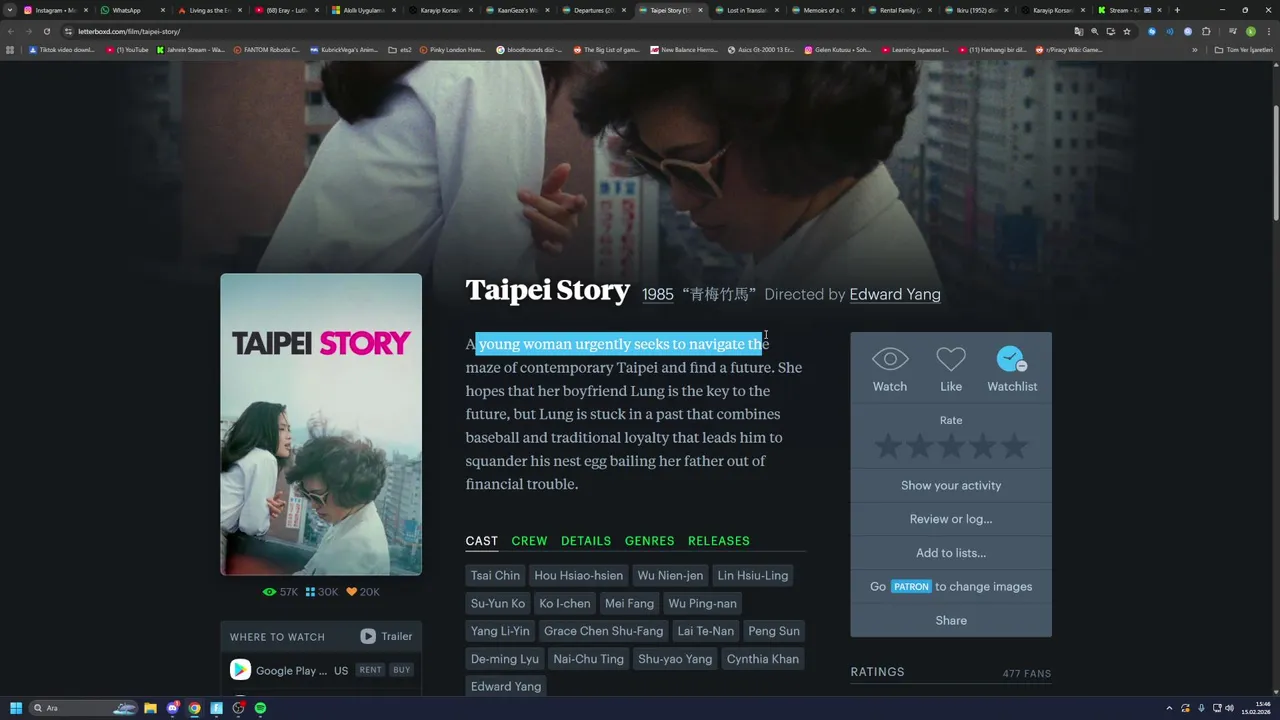Open a new tab with plus button

point(1177,10)
